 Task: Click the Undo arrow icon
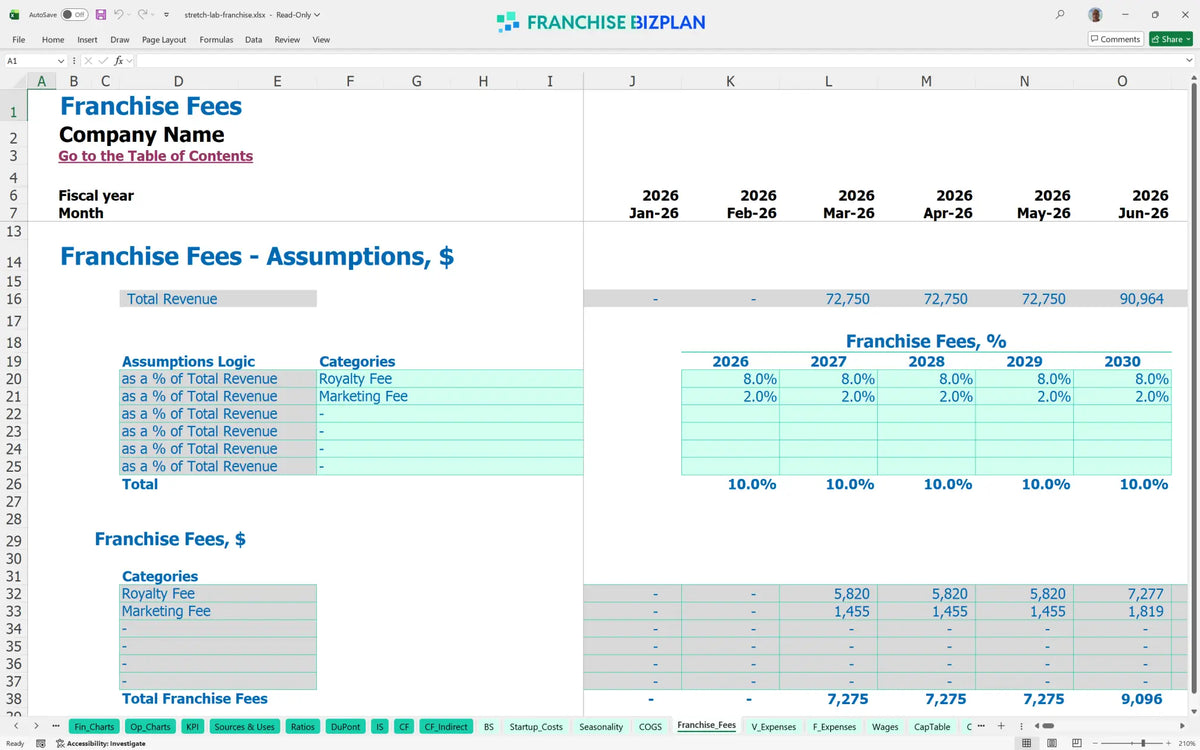118,15
